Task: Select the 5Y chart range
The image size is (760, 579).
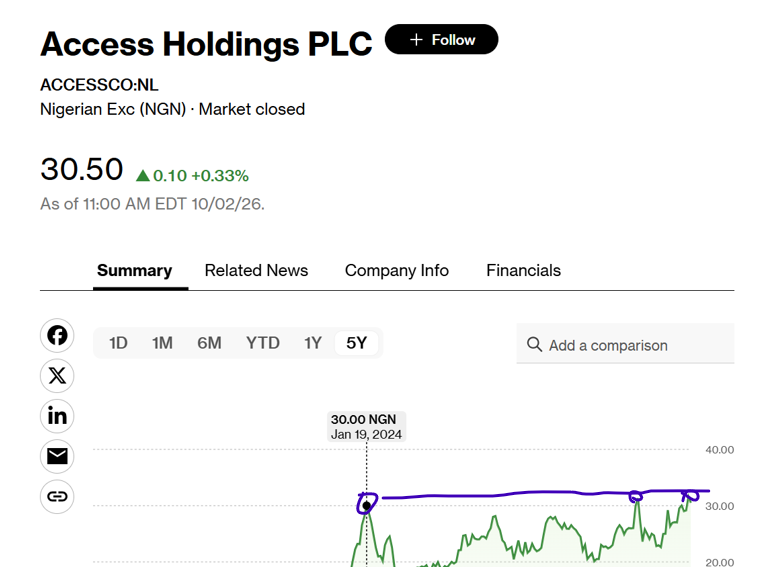Action: click(x=356, y=343)
